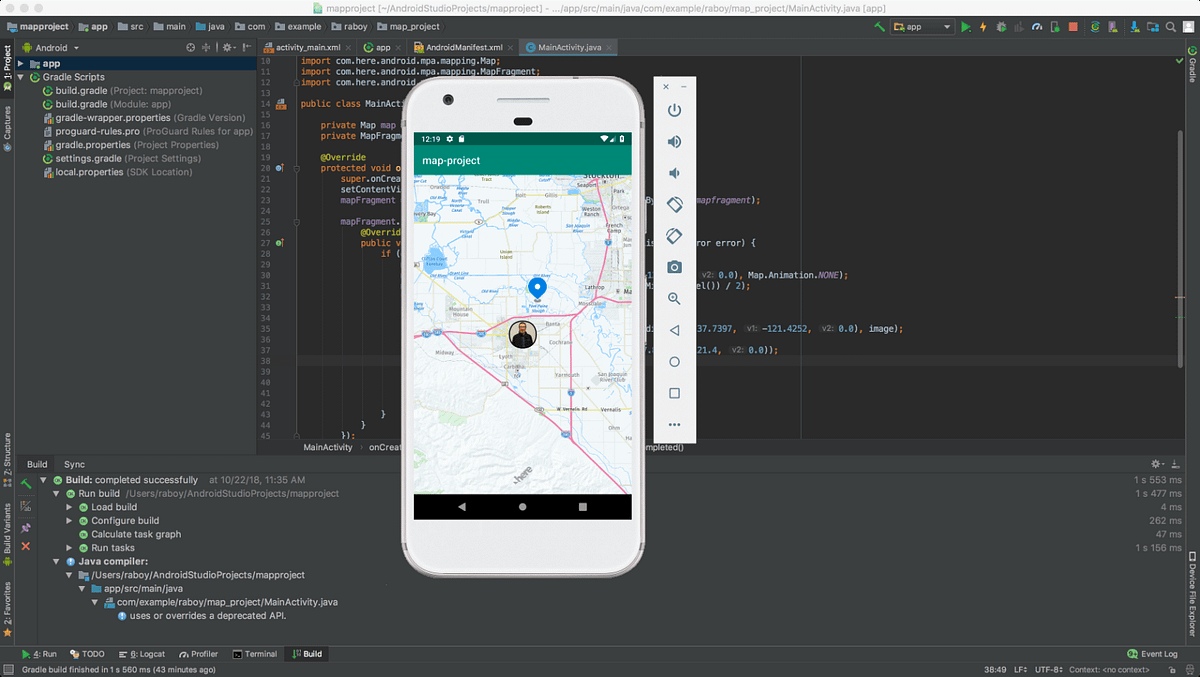Apply Changes using the lightning bolt icon
The width and height of the screenshot is (1200, 677).
pyautogui.click(x=983, y=26)
